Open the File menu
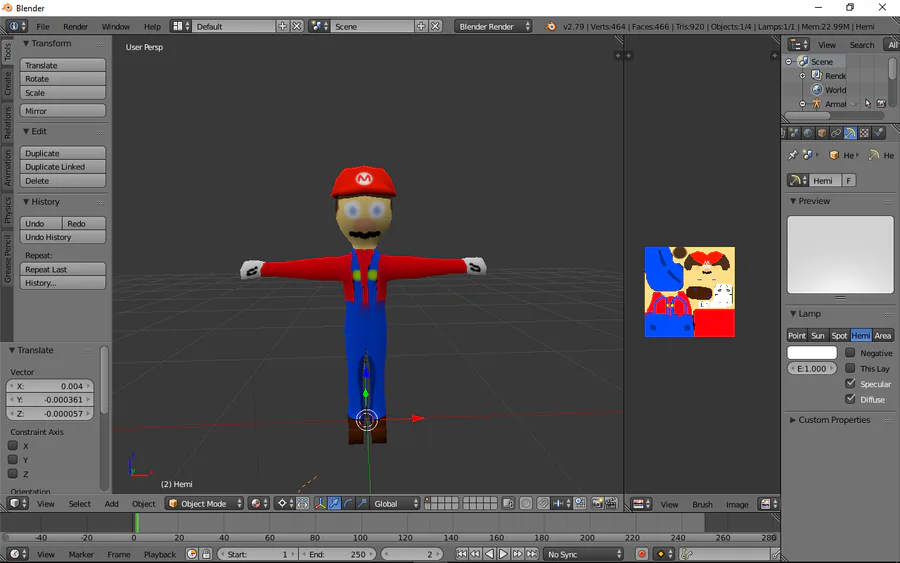 [43, 26]
